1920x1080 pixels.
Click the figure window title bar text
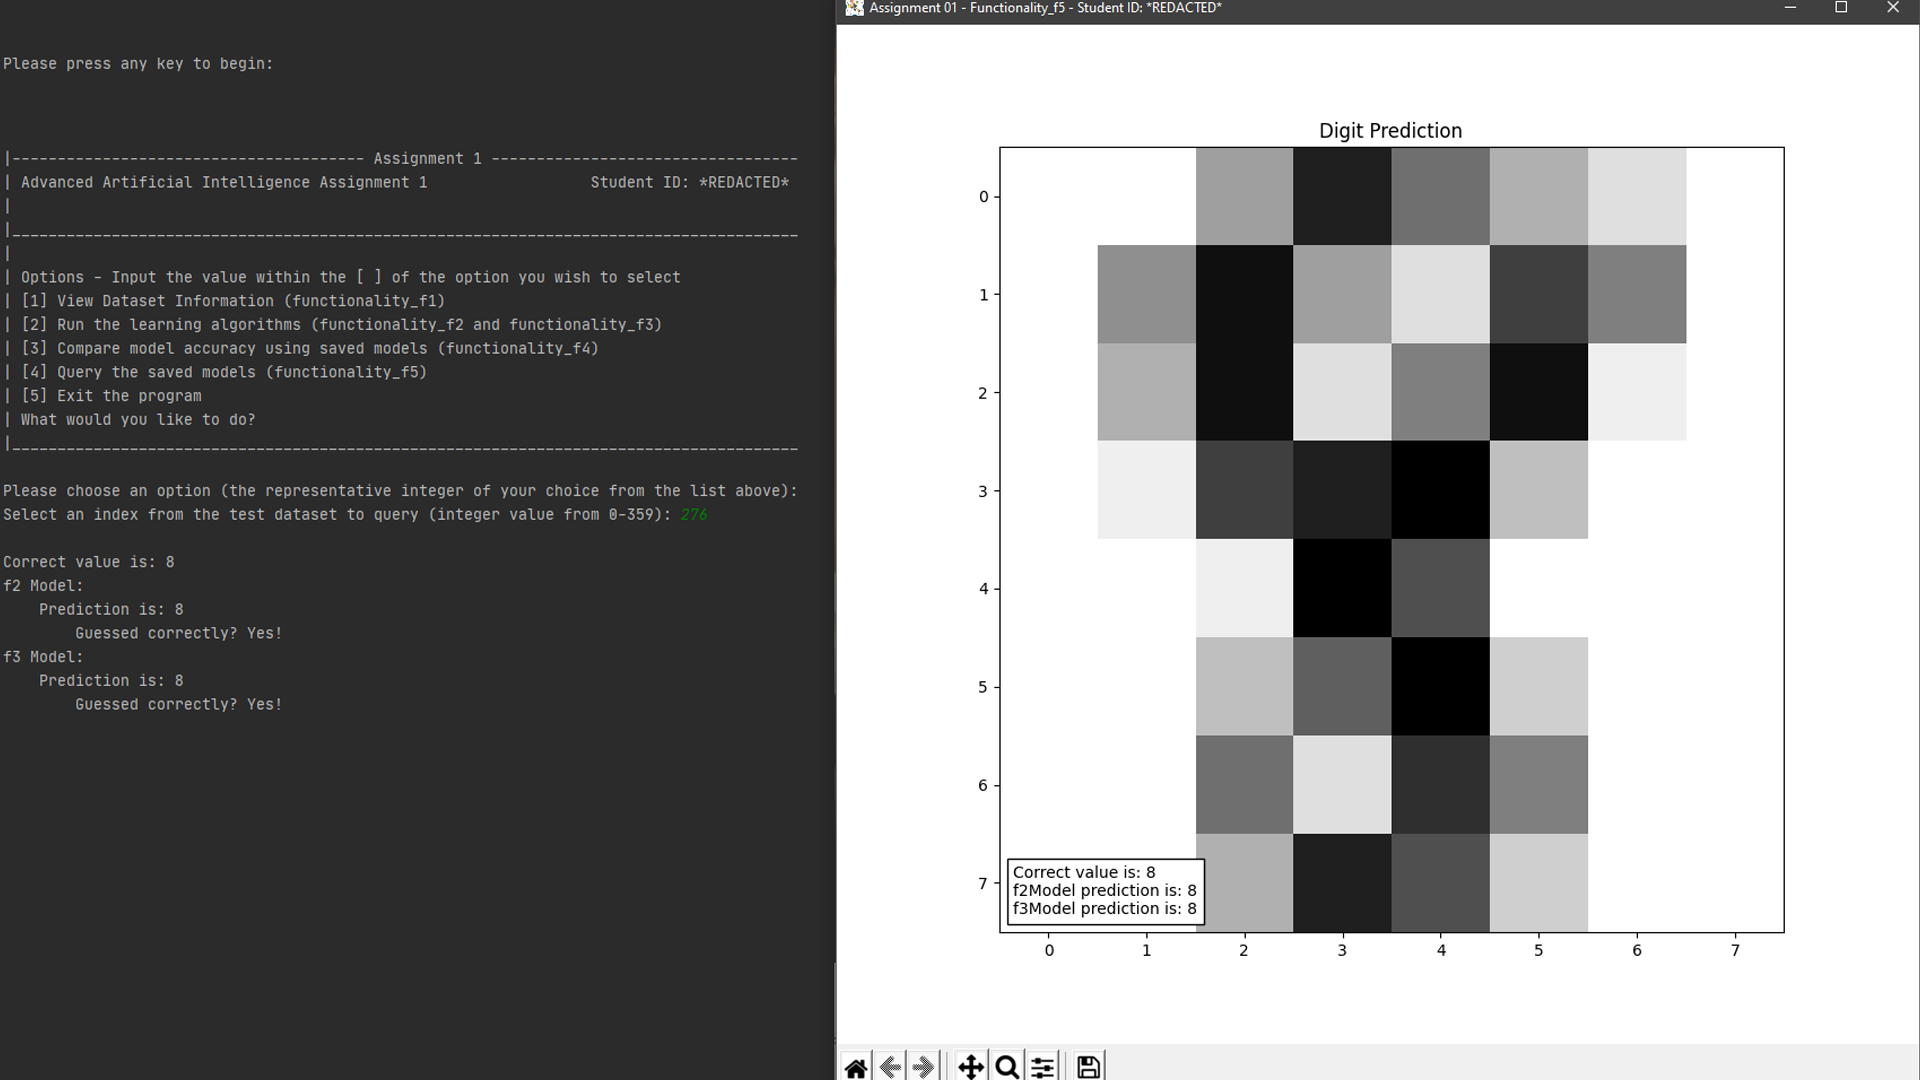pyautogui.click(x=1045, y=8)
